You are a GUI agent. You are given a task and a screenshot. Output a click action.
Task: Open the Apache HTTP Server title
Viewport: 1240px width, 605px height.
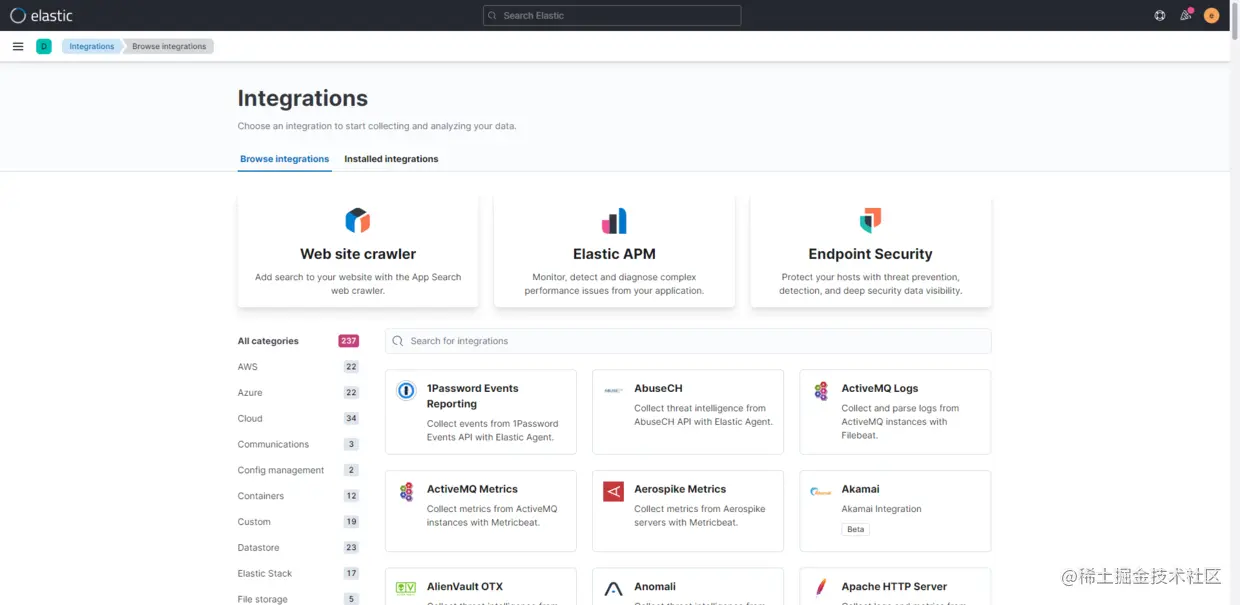[x=894, y=587]
